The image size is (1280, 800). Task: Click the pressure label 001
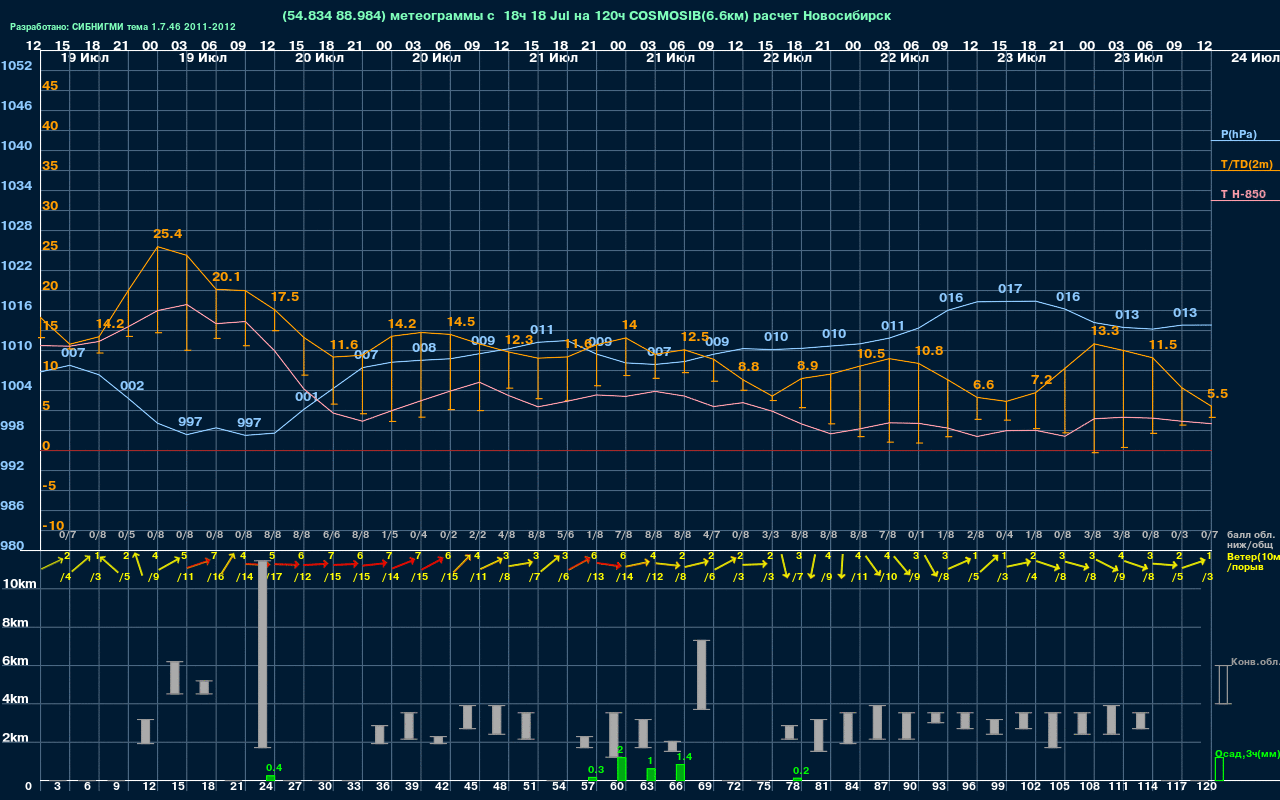click(x=307, y=397)
